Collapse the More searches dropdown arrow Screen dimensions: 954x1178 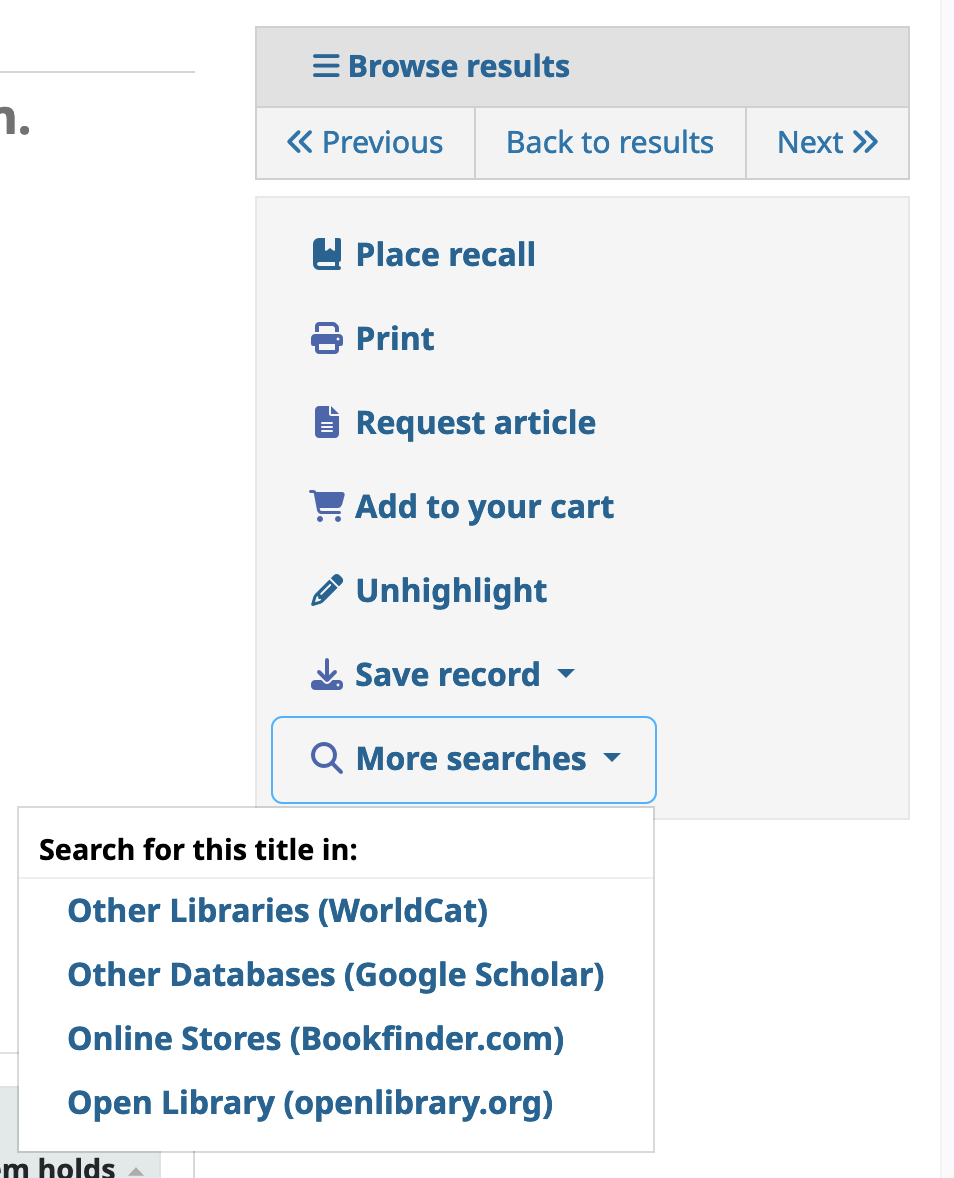612,758
